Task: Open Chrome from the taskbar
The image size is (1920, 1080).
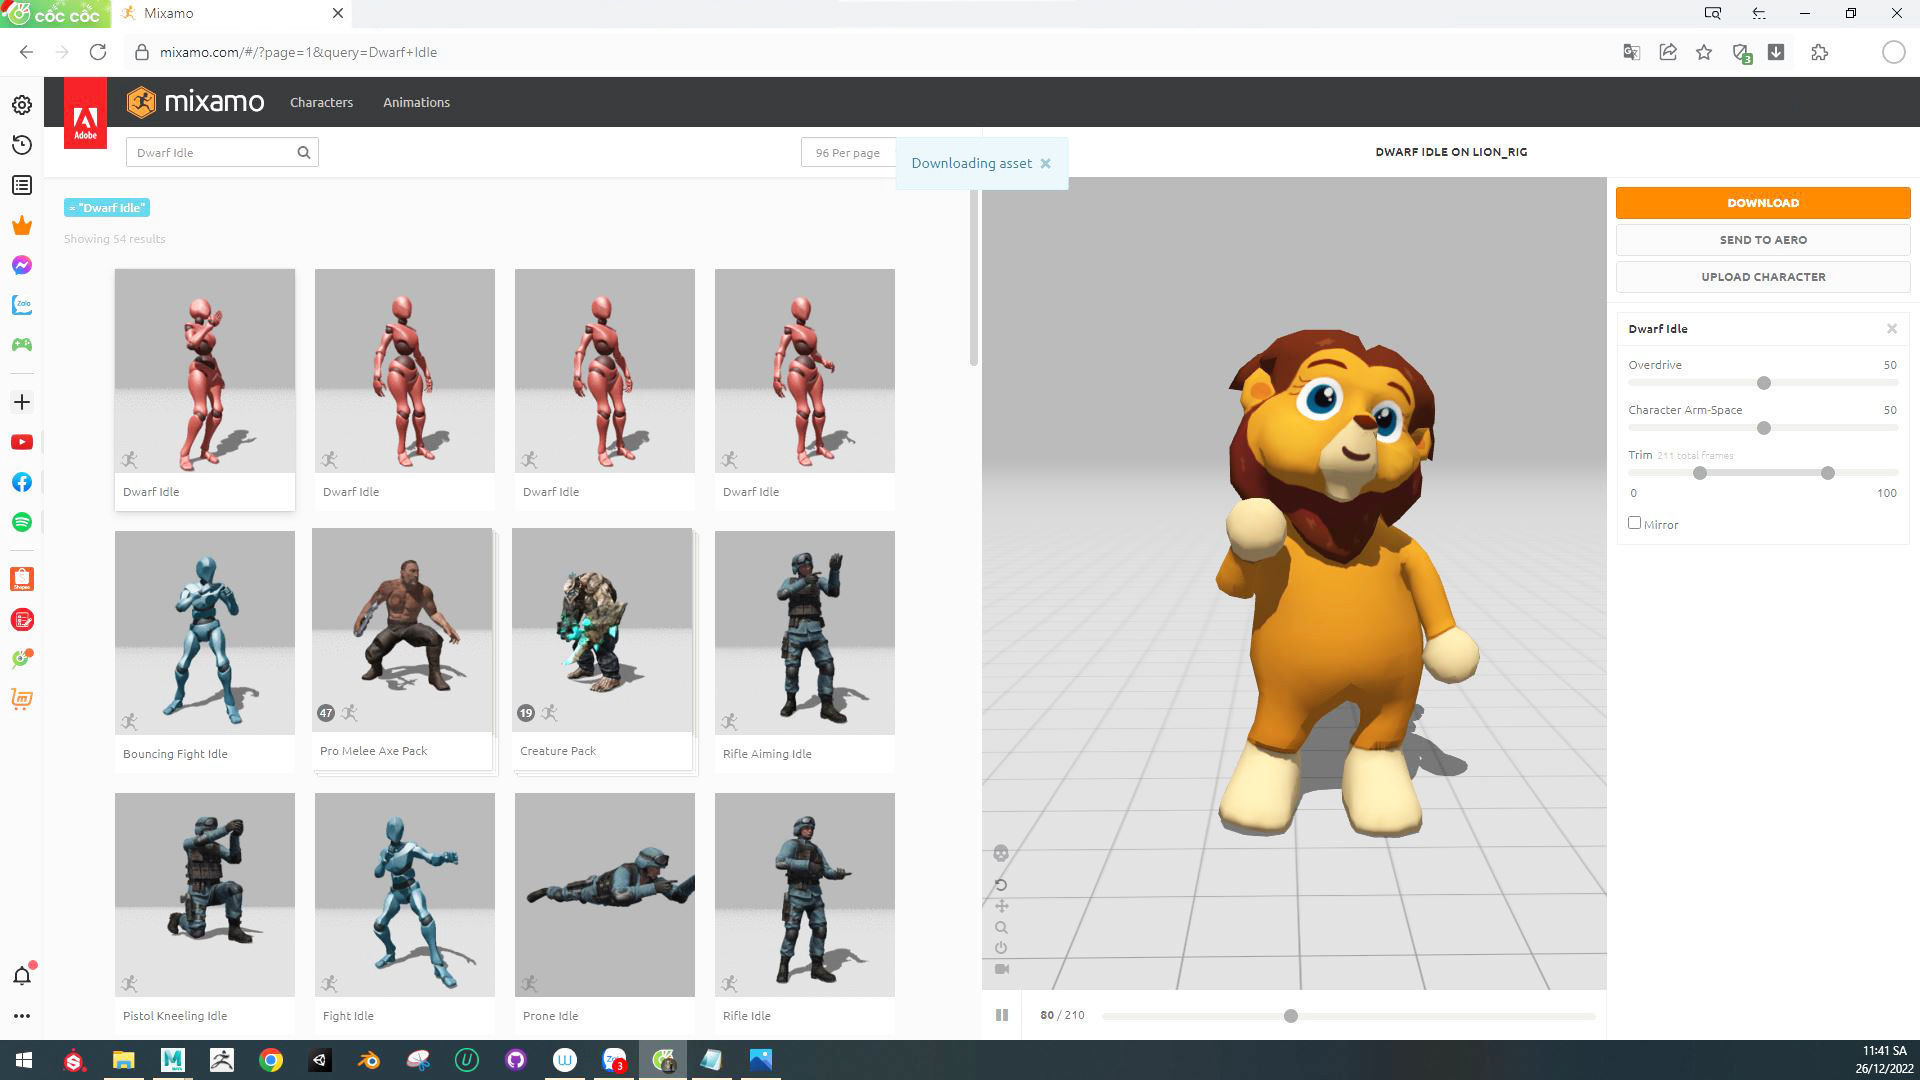Action: pyautogui.click(x=271, y=1060)
